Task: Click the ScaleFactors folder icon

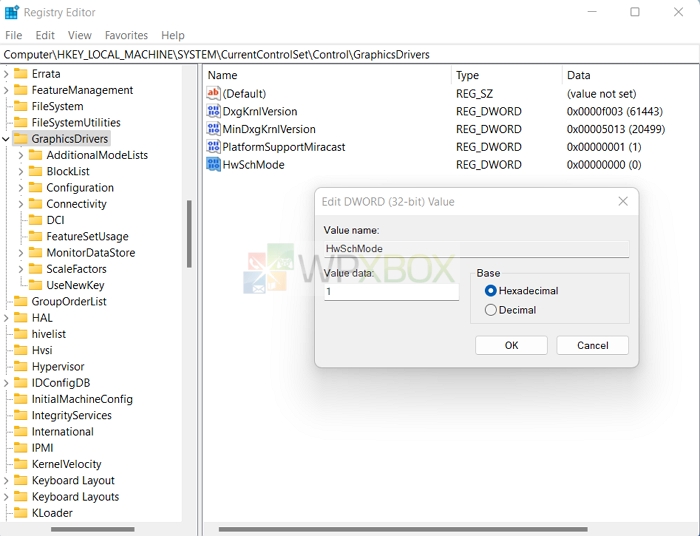Action: click(x=35, y=269)
